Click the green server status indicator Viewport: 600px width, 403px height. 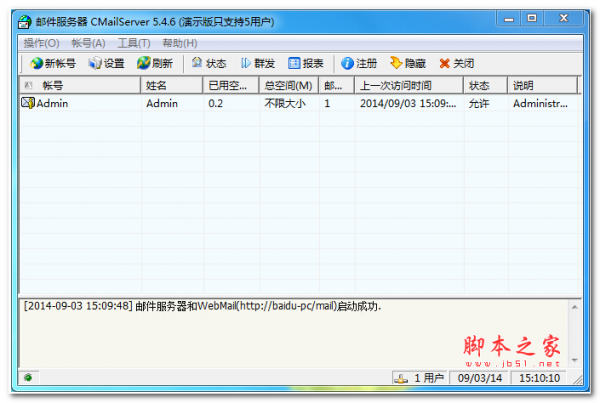[x=28, y=378]
